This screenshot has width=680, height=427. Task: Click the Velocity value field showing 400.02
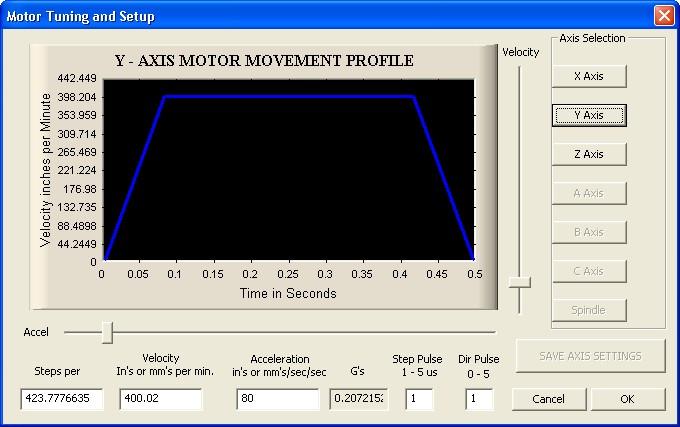coord(160,400)
